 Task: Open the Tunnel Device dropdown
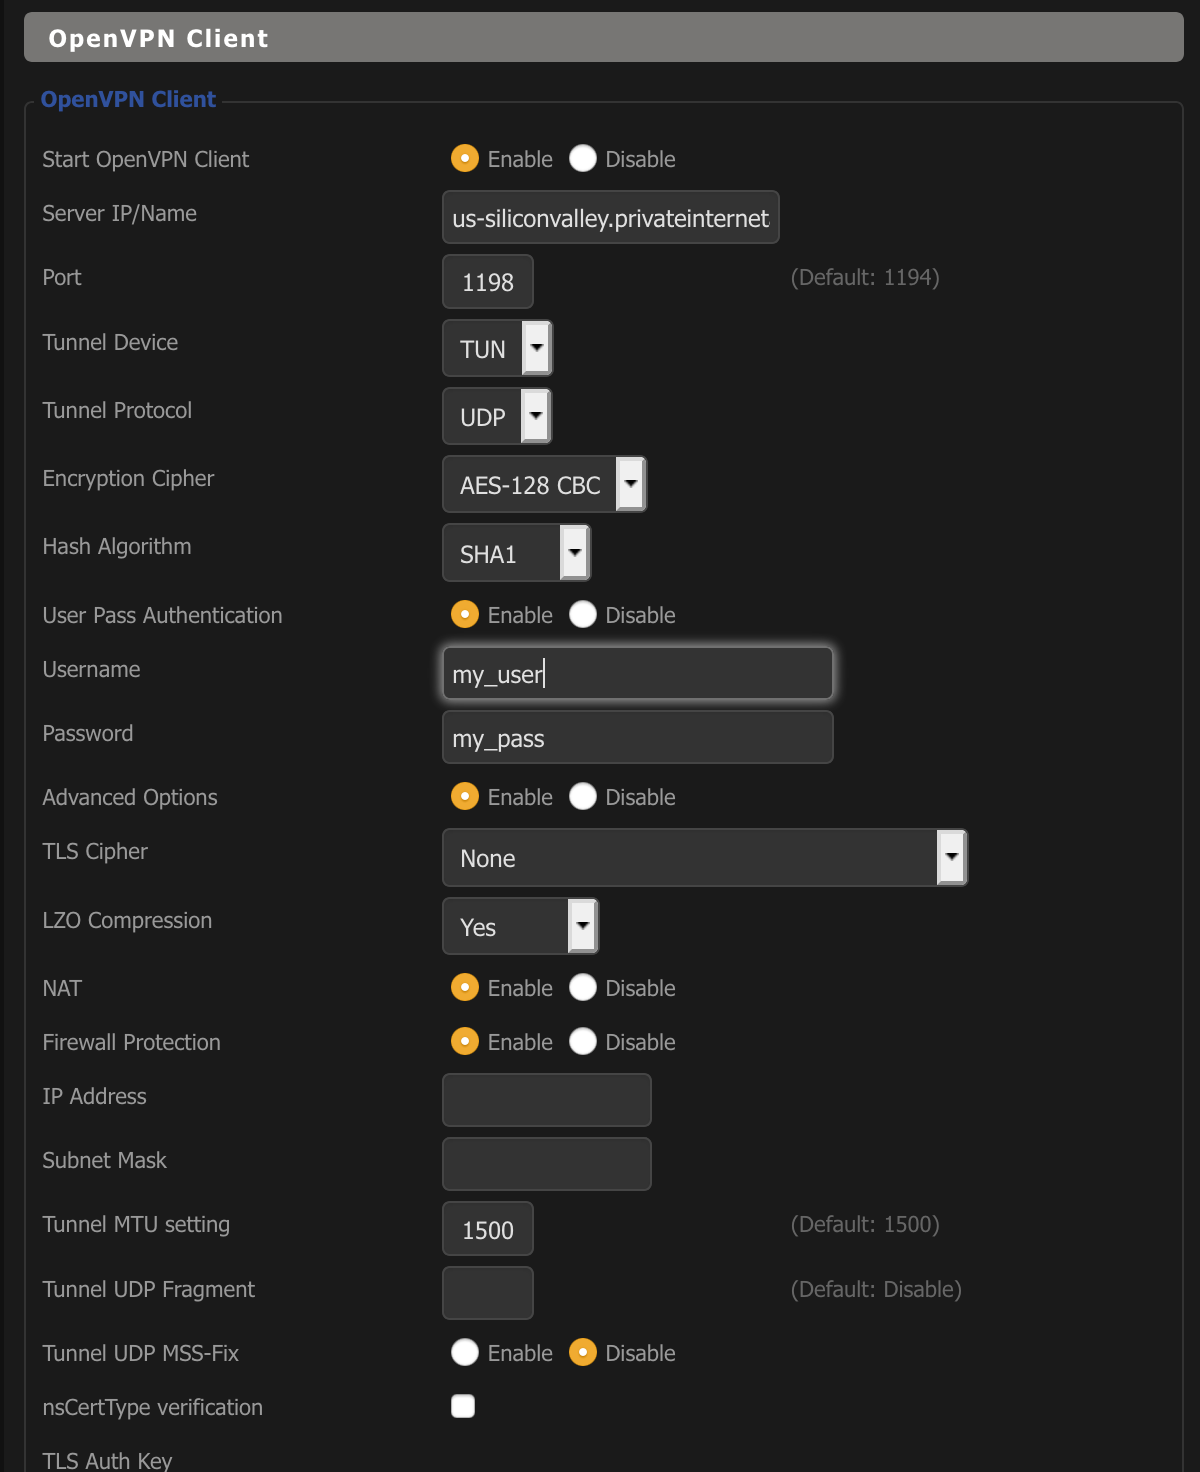tap(497, 348)
